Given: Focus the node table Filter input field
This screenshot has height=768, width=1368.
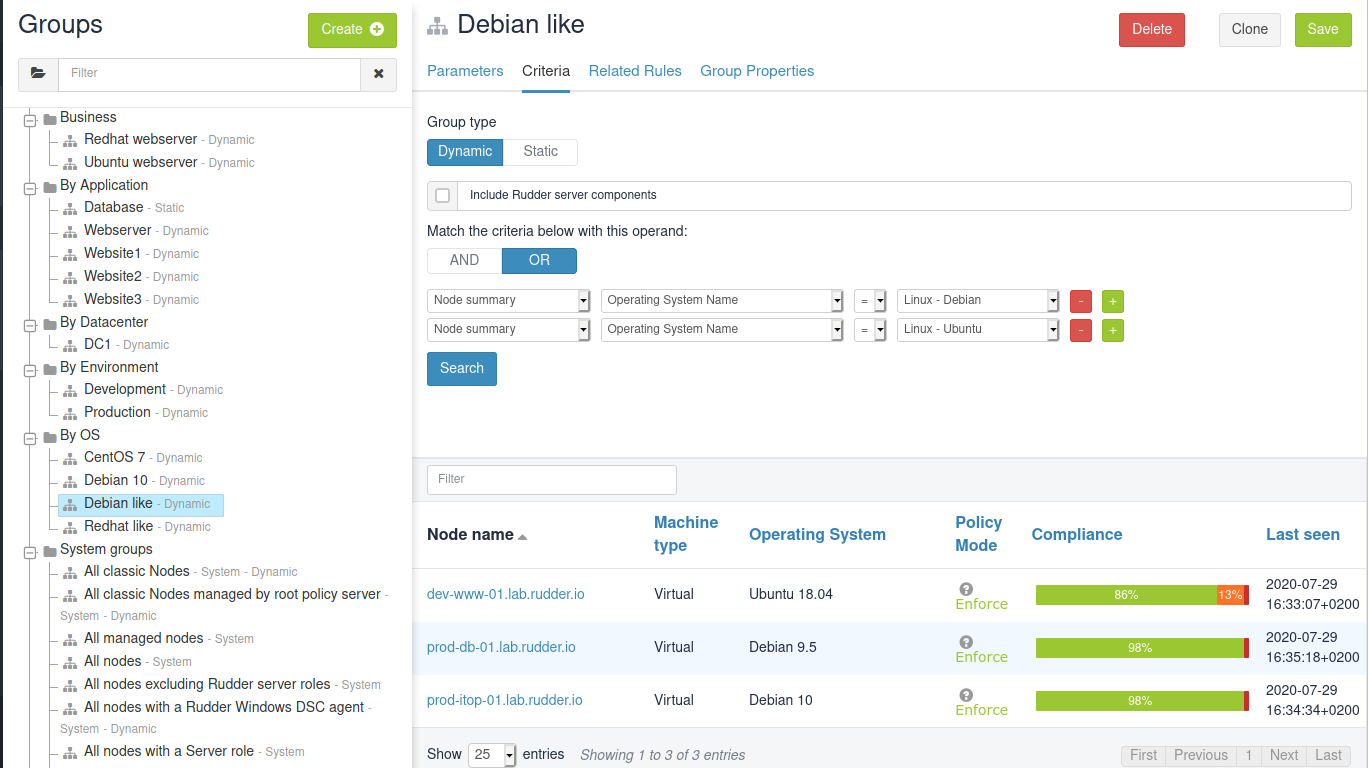Looking at the screenshot, I should 552,480.
